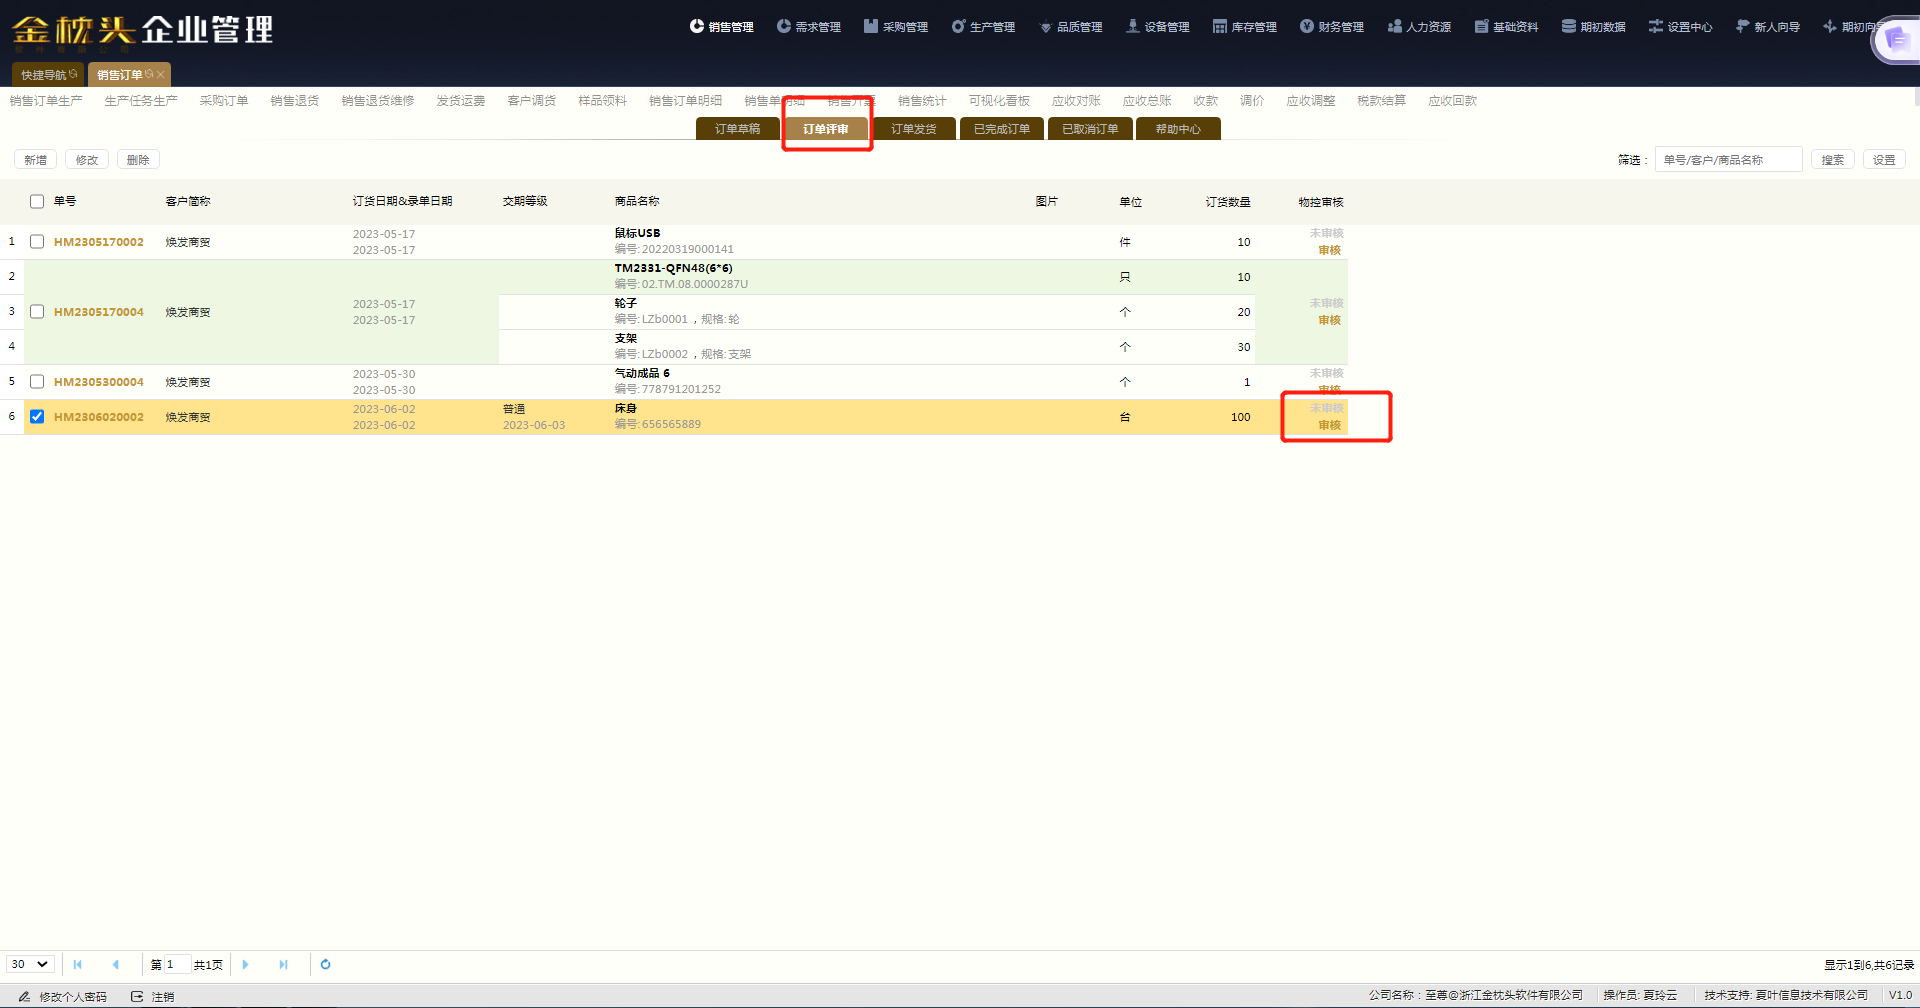Click the floating purple assistant icon
The width and height of the screenshot is (1920, 1008).
click(x=1896, y=40)
